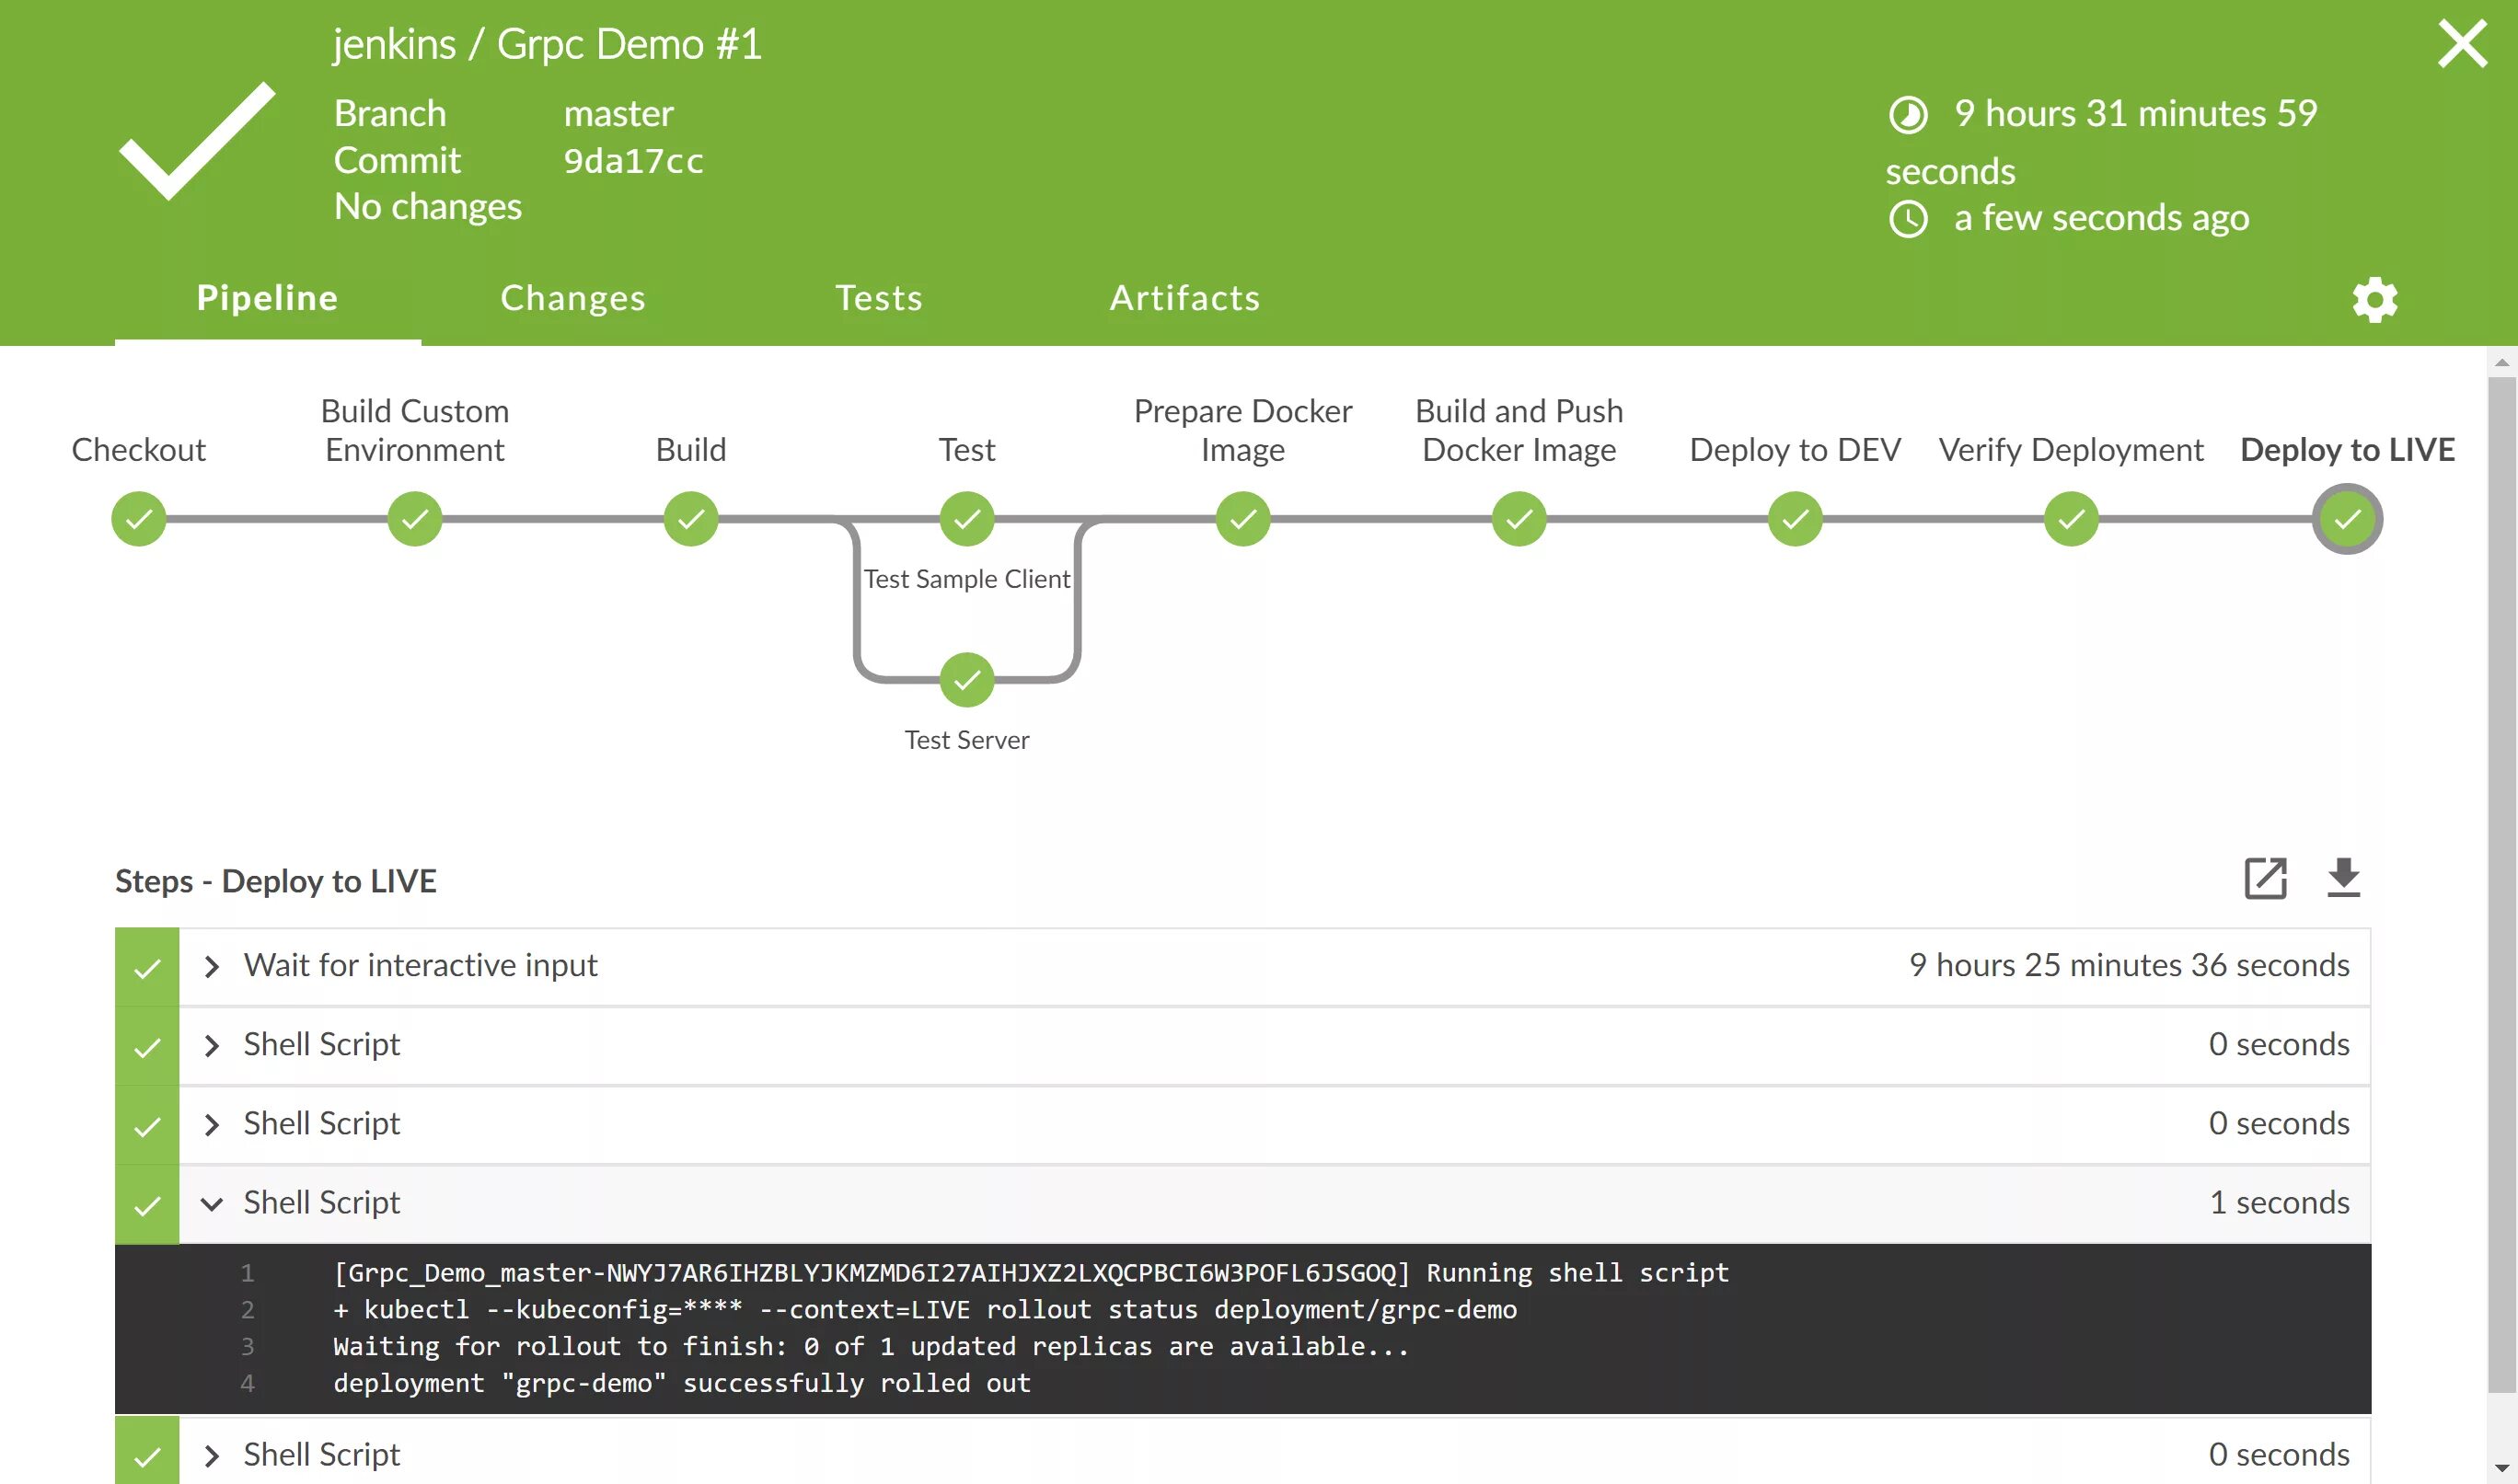The height and width of the screenshot is (1484, 2518).
Task: Click the large run-success checkmark icon
Action: tap(197, 141)
